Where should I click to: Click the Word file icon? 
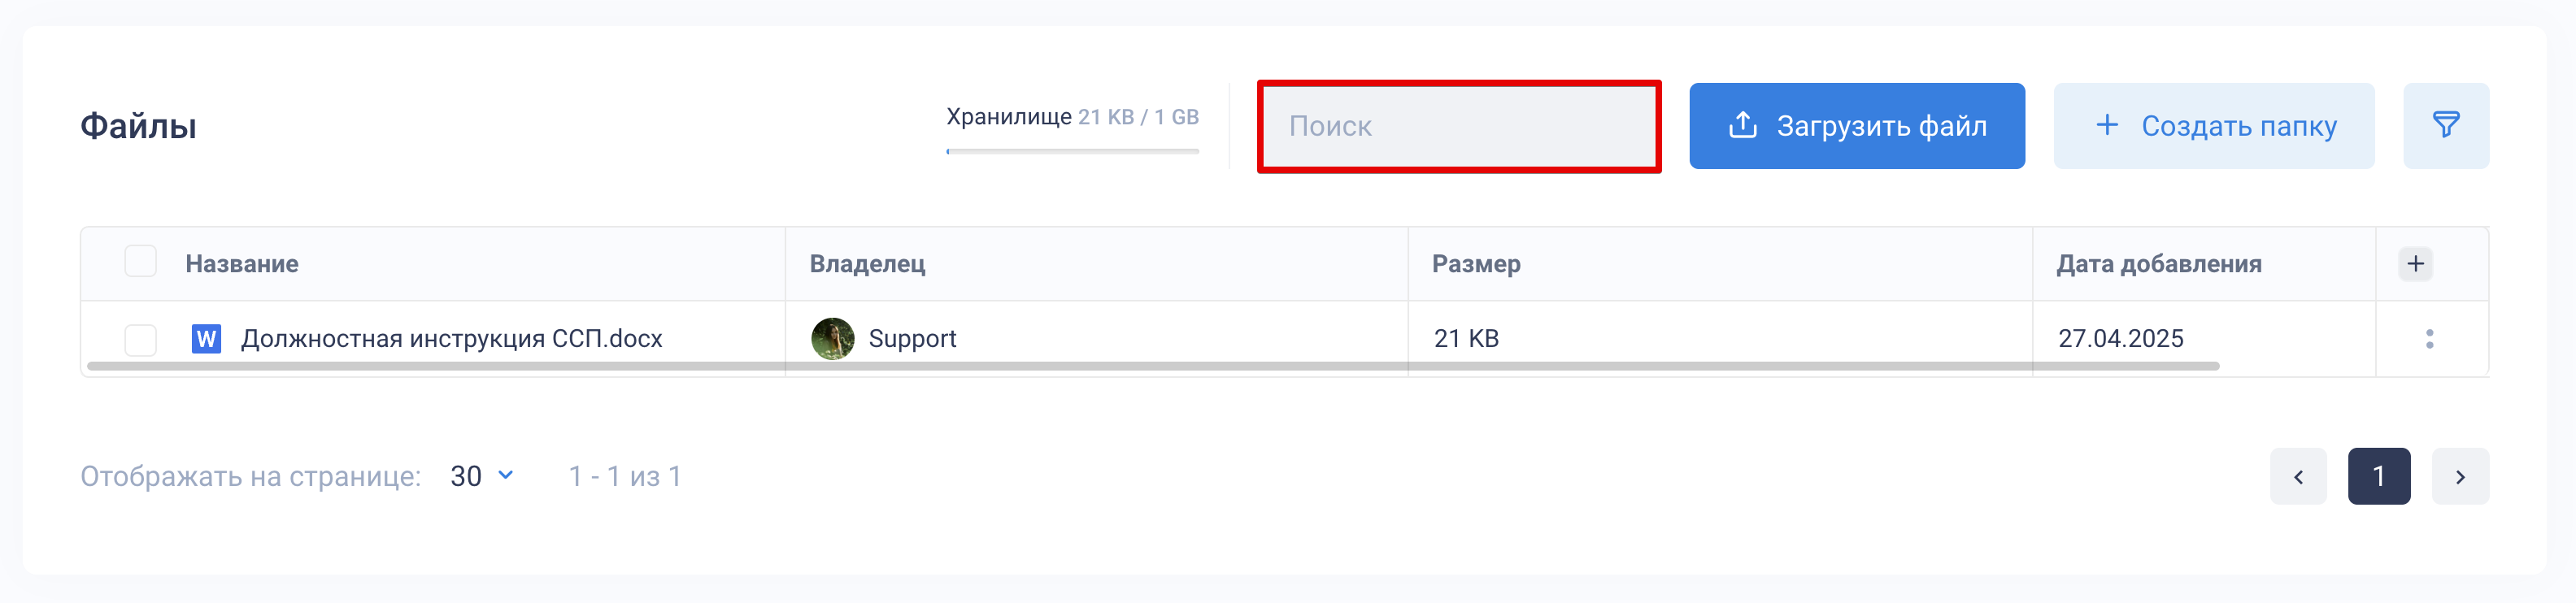(x=206, y=339)
